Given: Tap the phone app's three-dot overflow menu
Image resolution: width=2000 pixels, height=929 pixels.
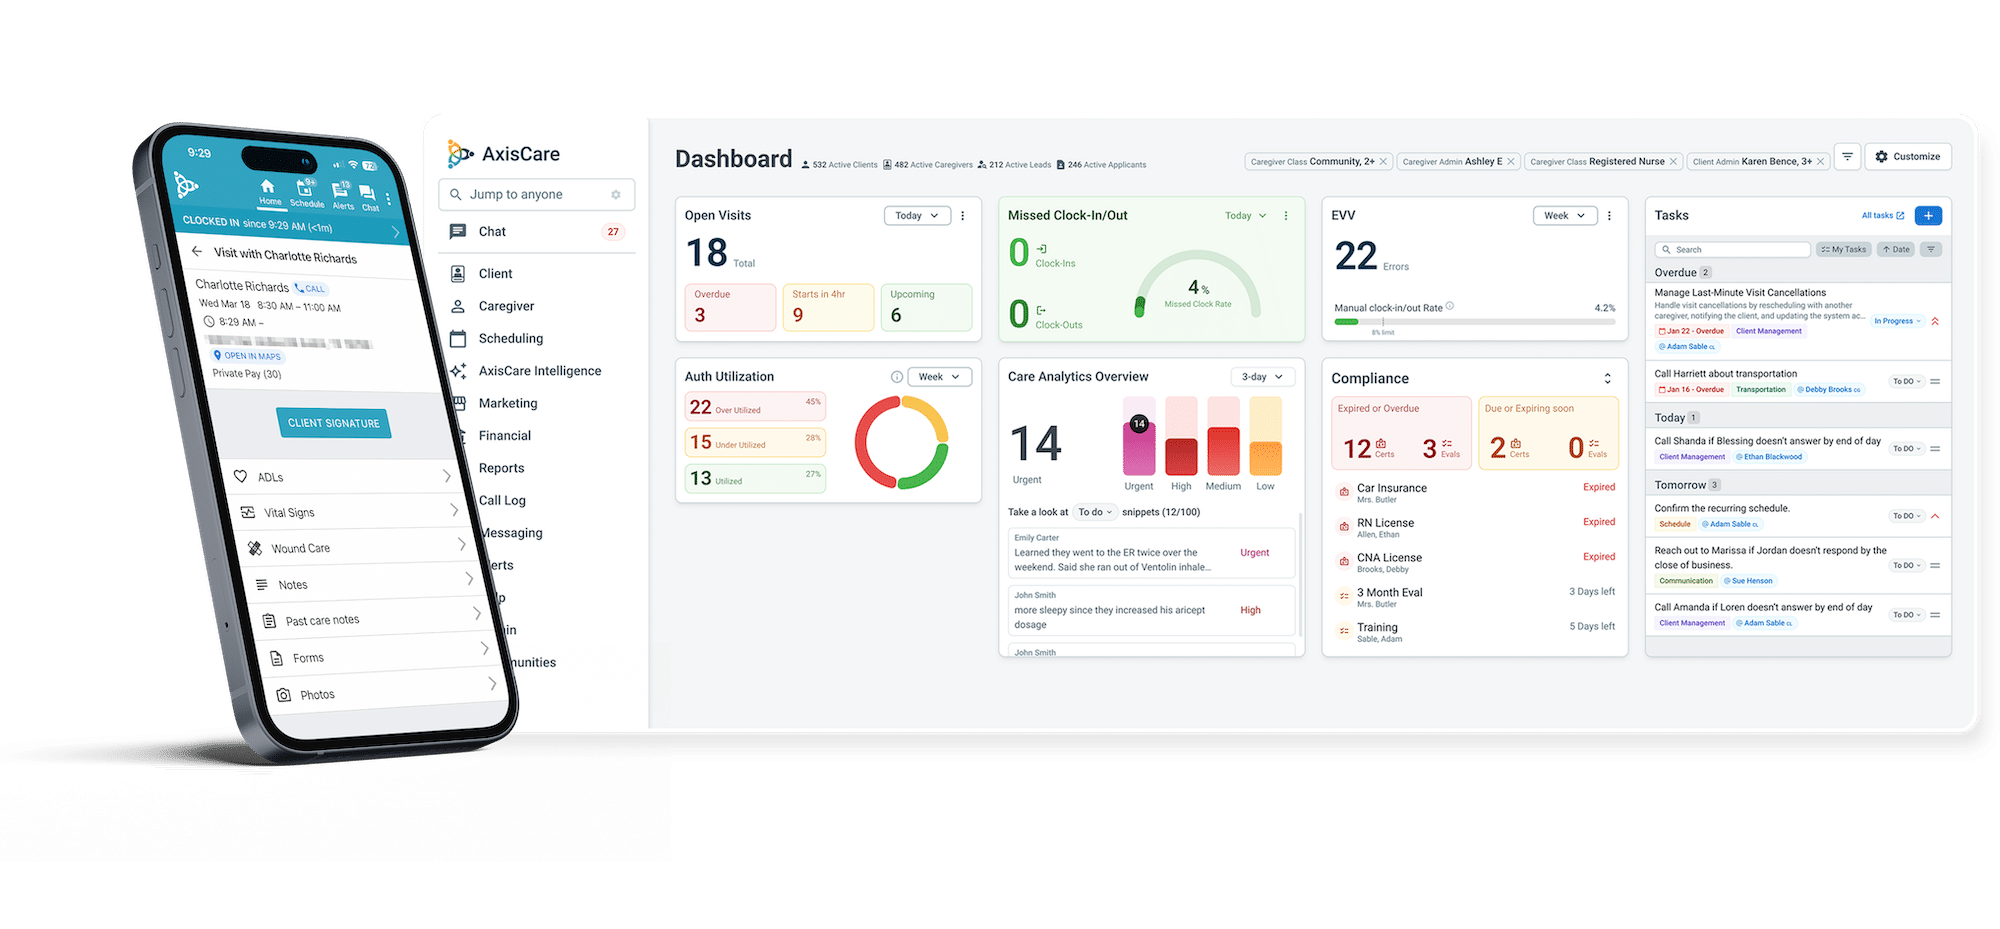Looking at the screenshot, I should click(389, 199).
